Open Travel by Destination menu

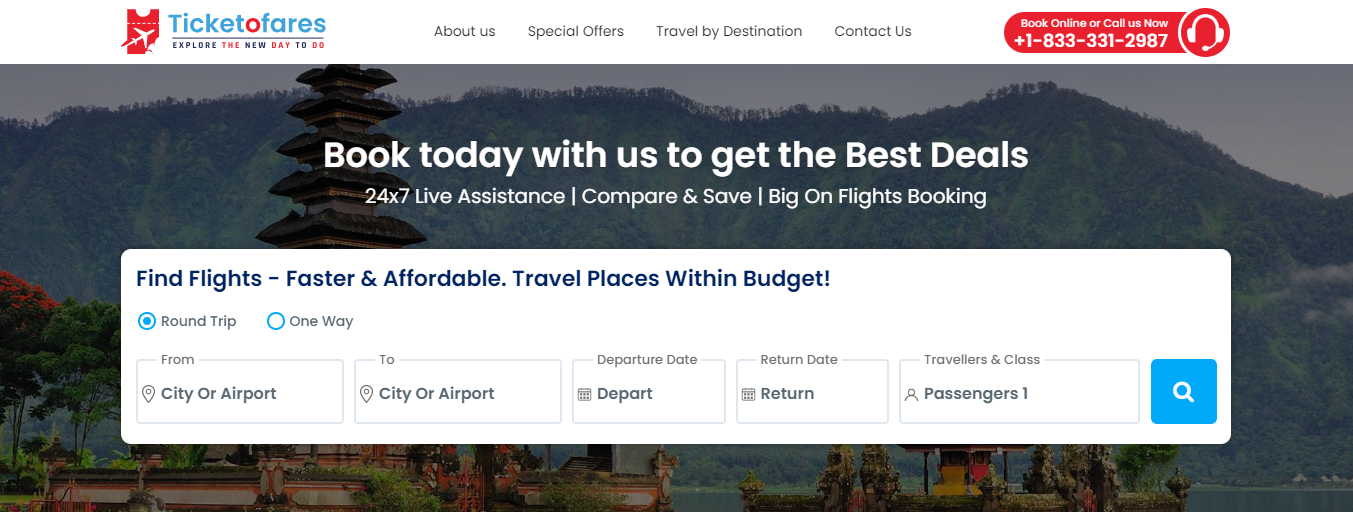click(x=729, y=31)
